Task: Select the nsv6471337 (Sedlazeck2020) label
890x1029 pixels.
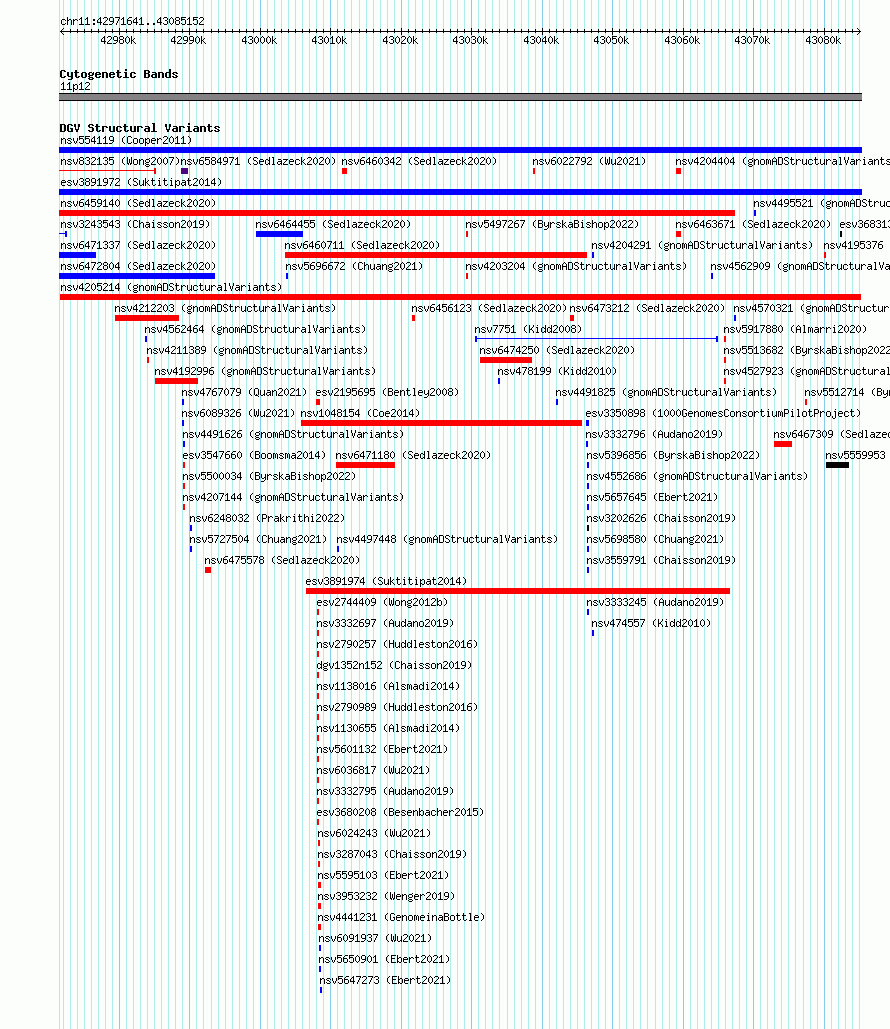Action: 138,245
